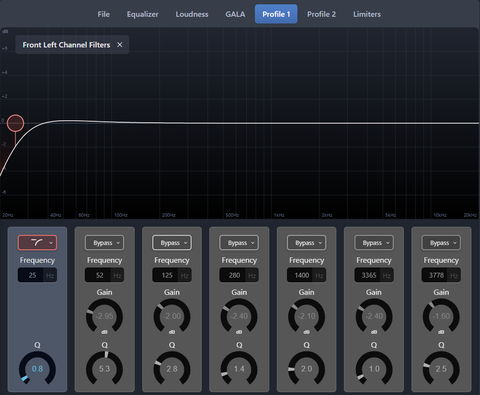Click the 2.8 Q knob

coord(172,369)
